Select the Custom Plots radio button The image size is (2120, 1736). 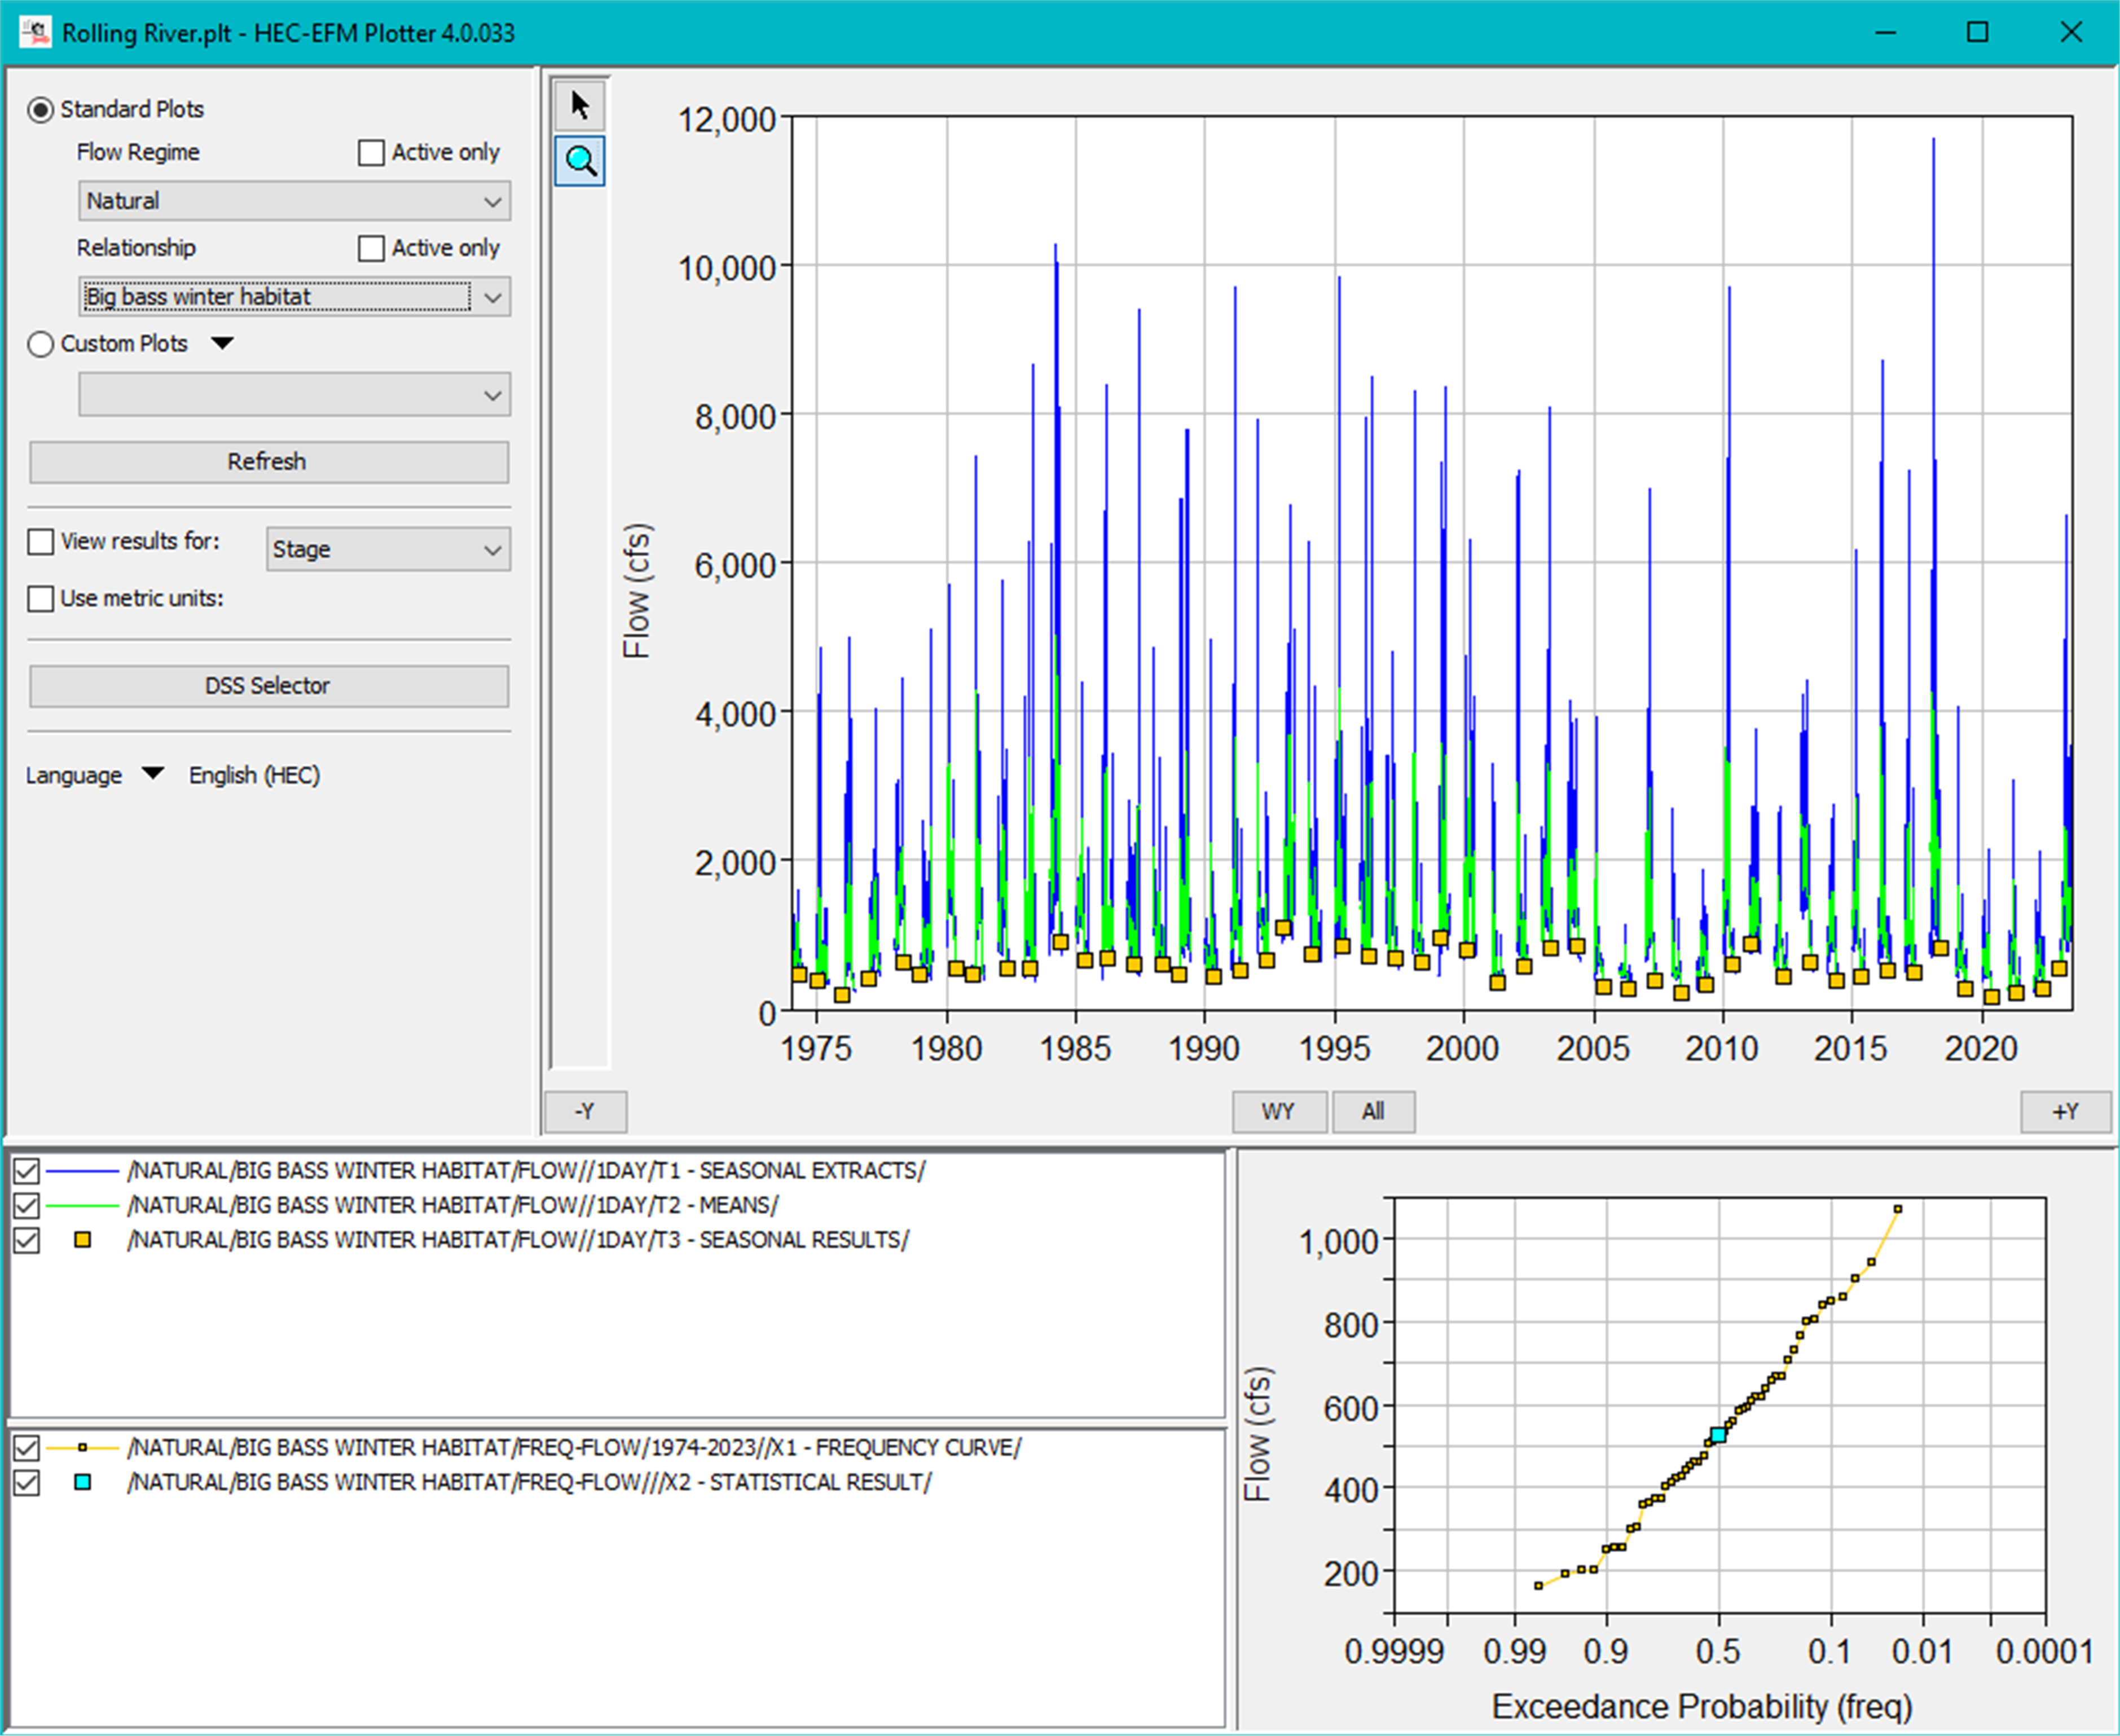41,344
